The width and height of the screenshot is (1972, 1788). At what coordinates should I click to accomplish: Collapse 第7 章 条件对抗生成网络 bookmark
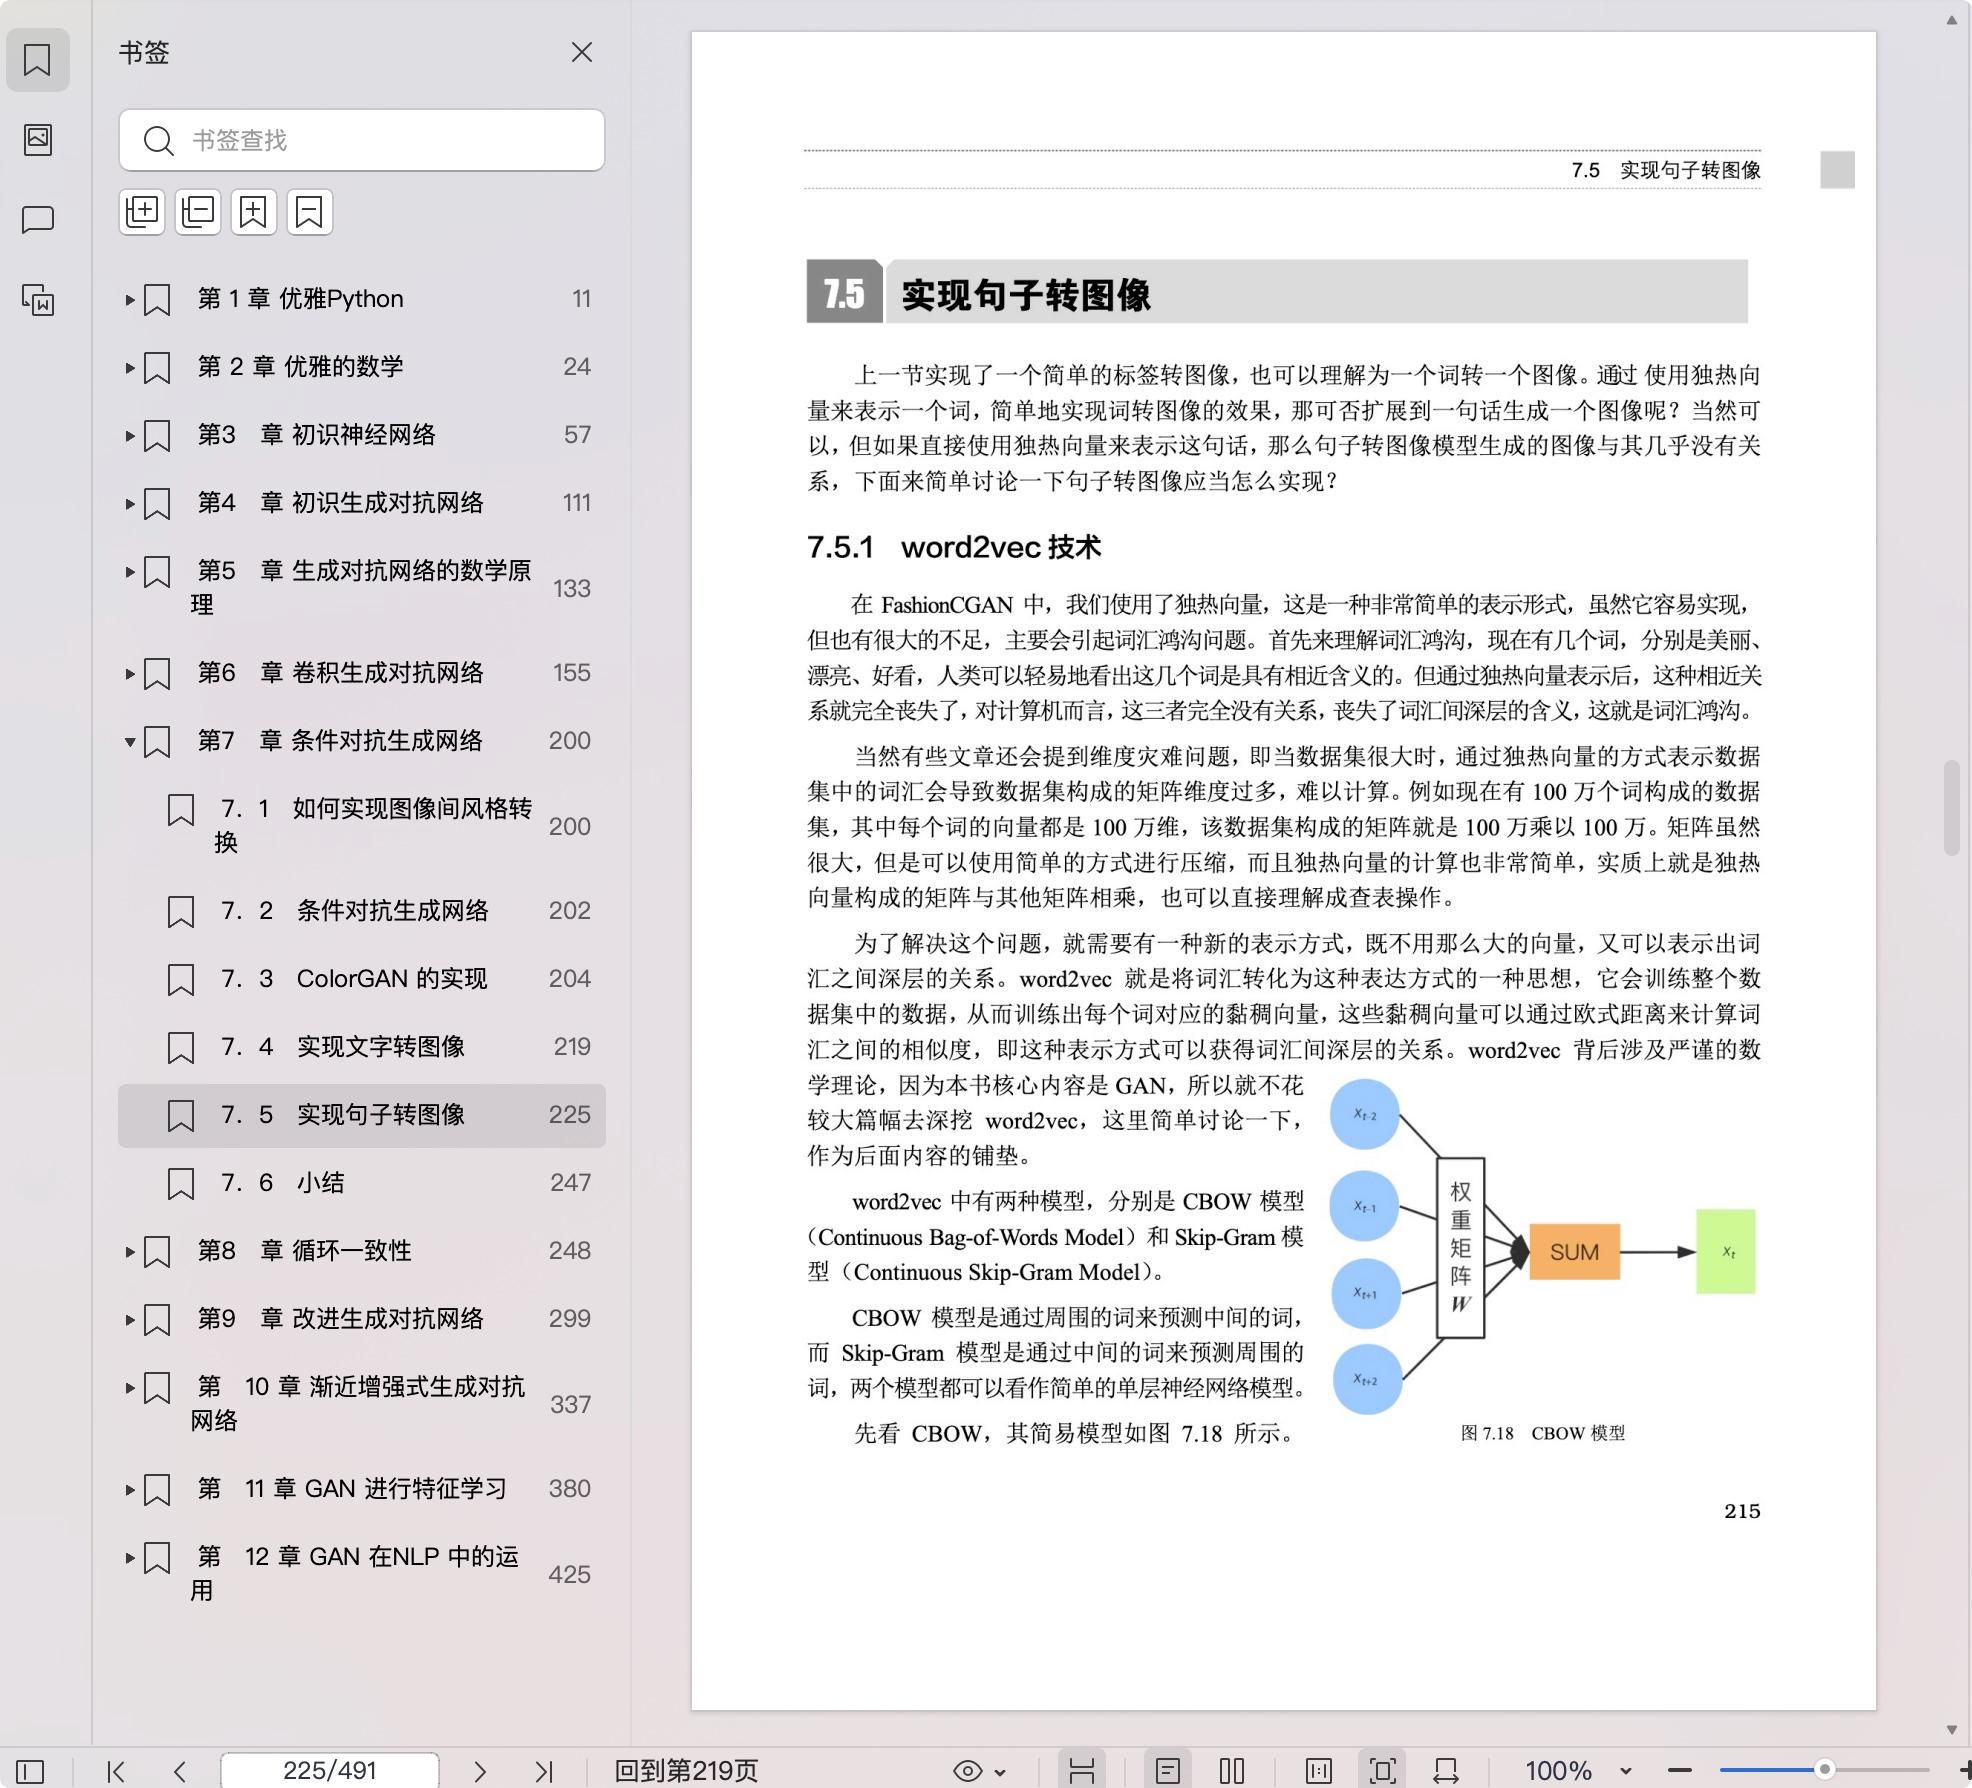point(130,741)
